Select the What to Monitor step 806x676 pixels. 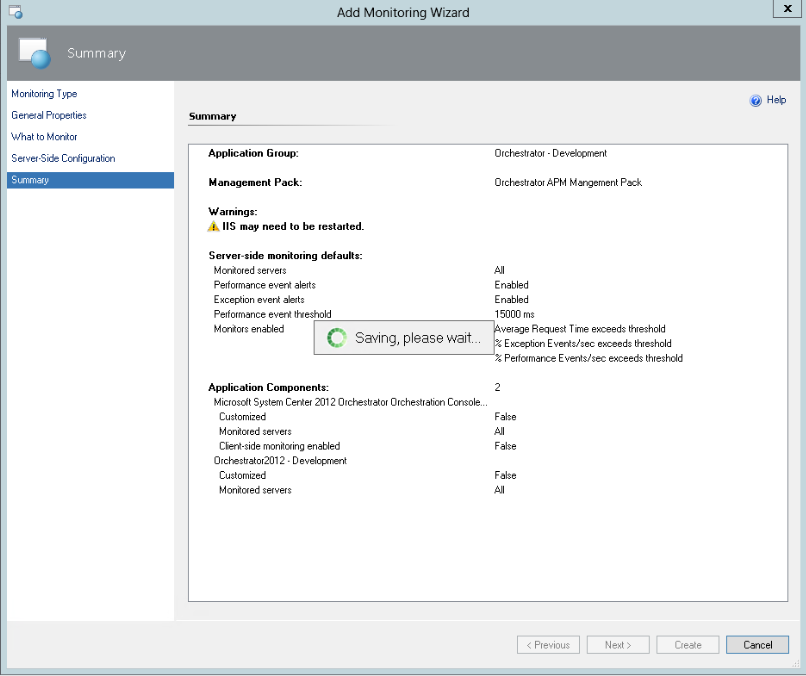point(44,137)
